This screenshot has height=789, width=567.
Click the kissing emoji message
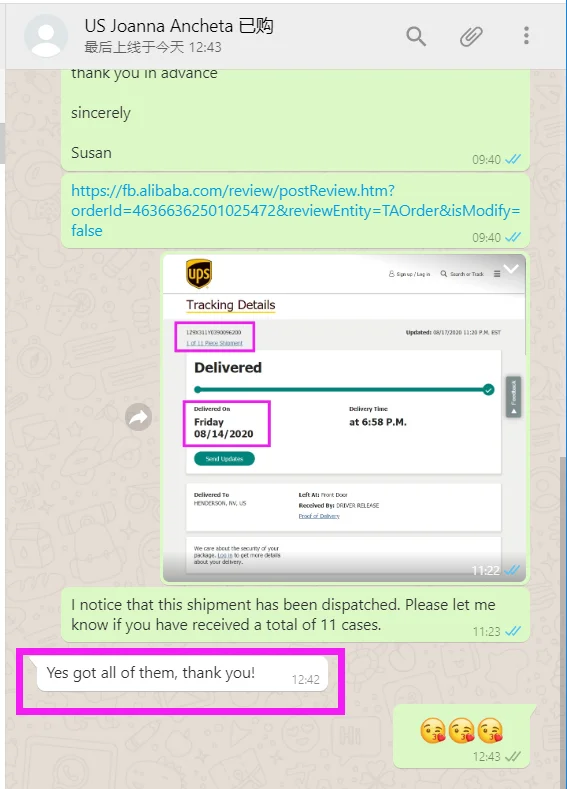click(461, 736)
